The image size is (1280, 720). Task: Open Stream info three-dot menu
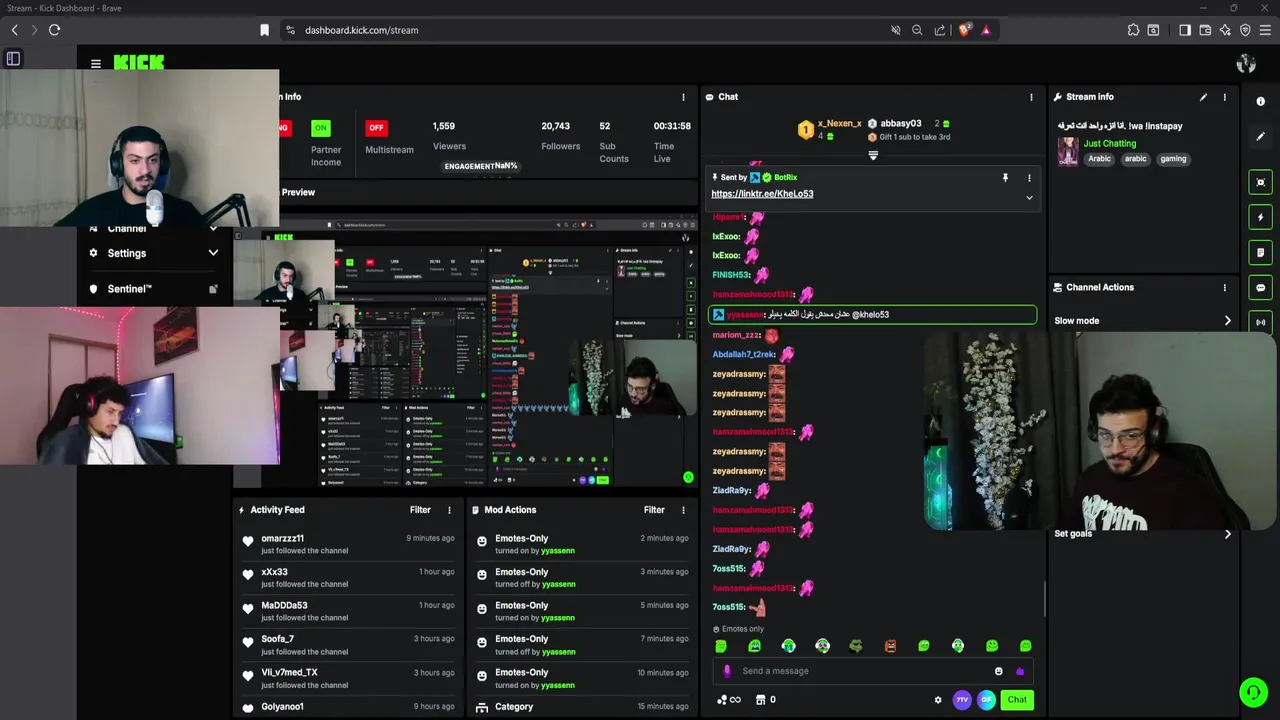tap(1224, 97)
